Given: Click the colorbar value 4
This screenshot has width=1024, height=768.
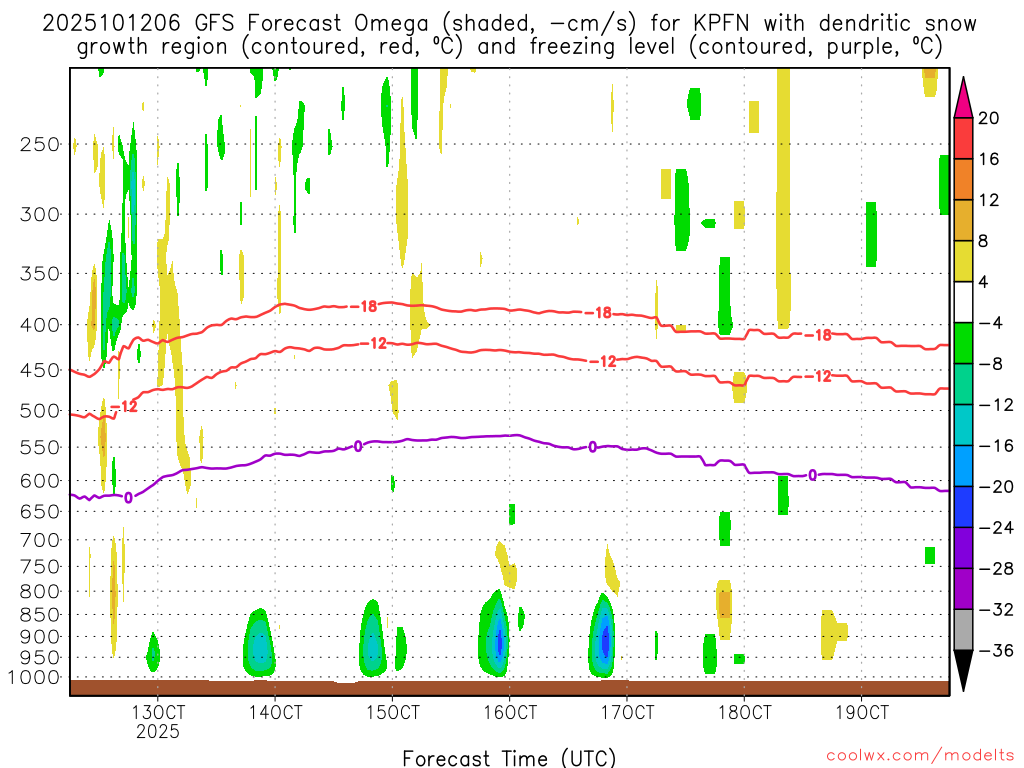Looking at the screenshot, I should click(x=984, y=282).
